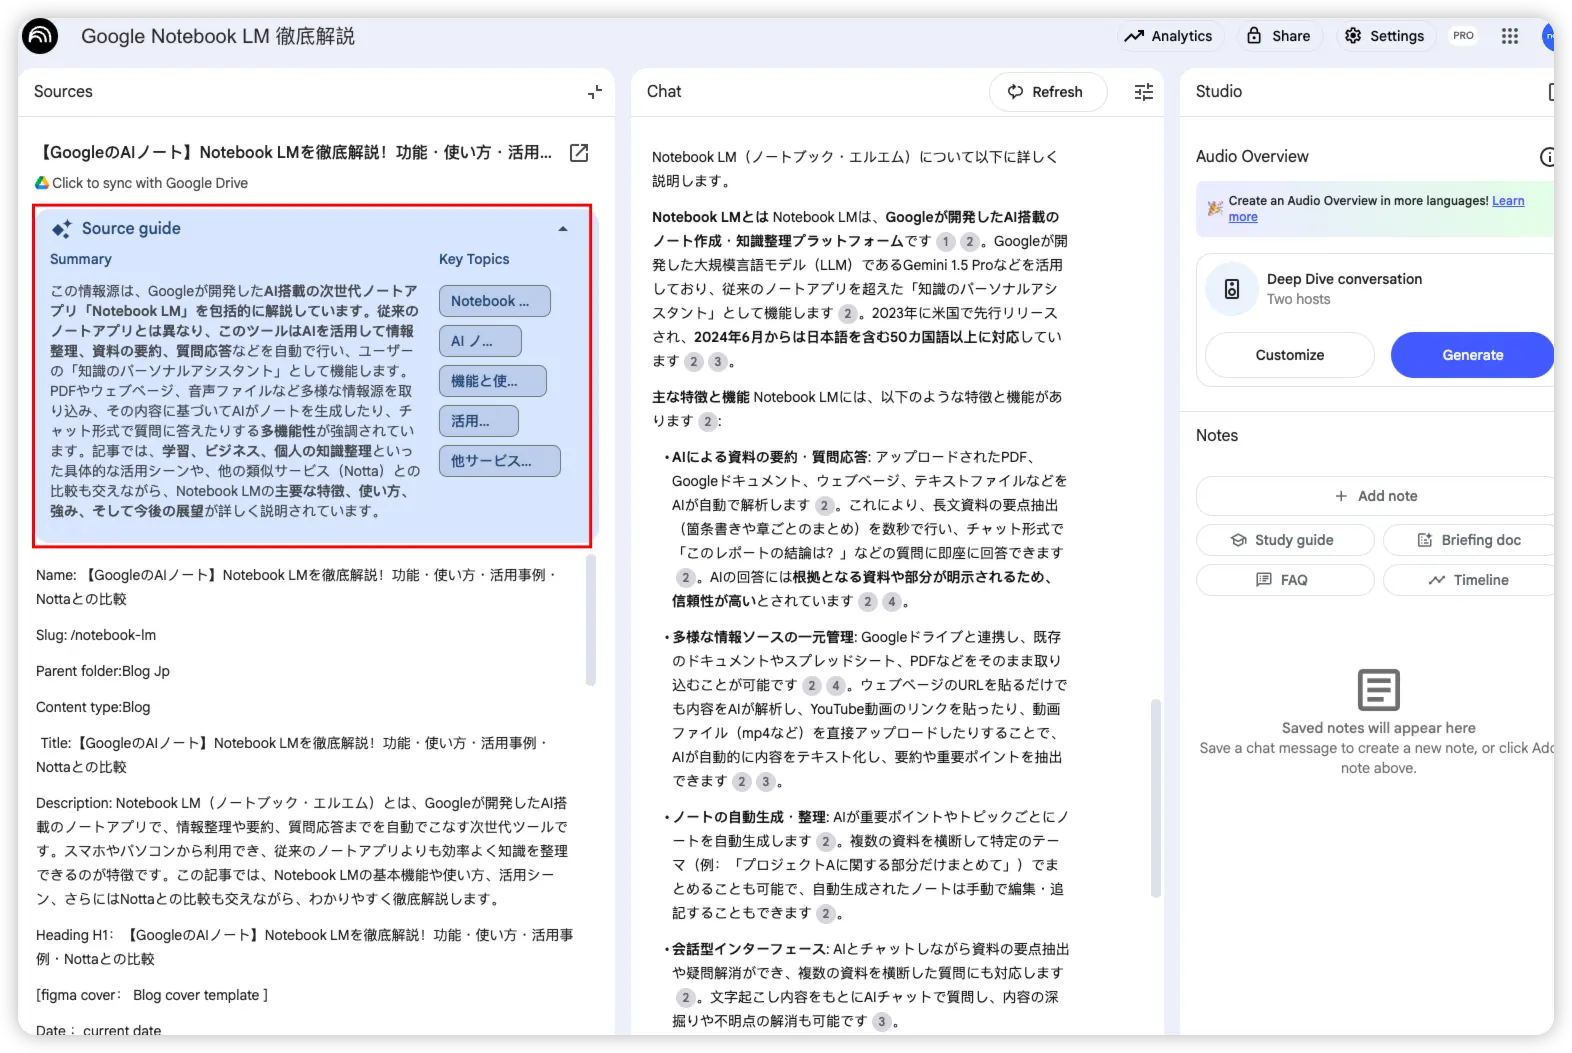Click the 'Parent folder:Blog Jp' line
Viewport: 1572px width, 1053px height.
click(x=103, y=671)
